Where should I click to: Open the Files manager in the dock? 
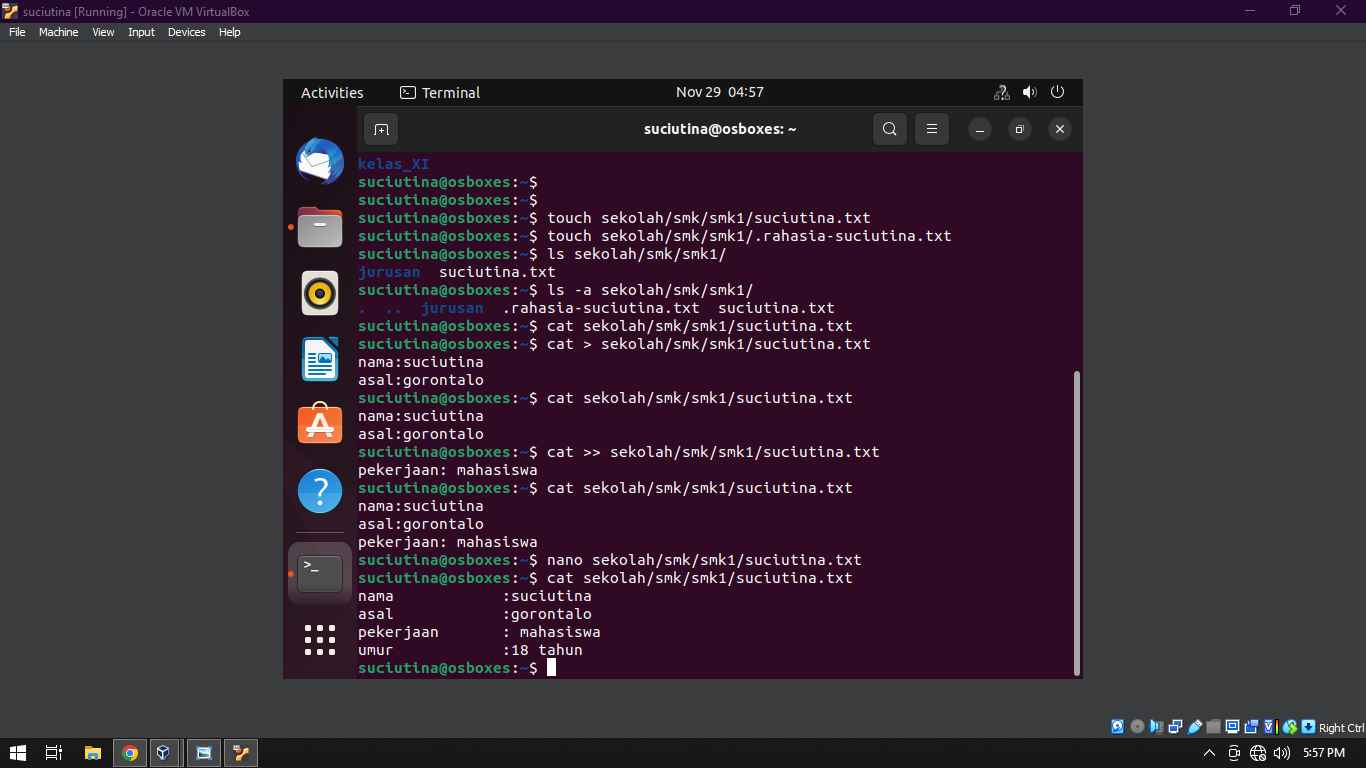coord(320,228)
